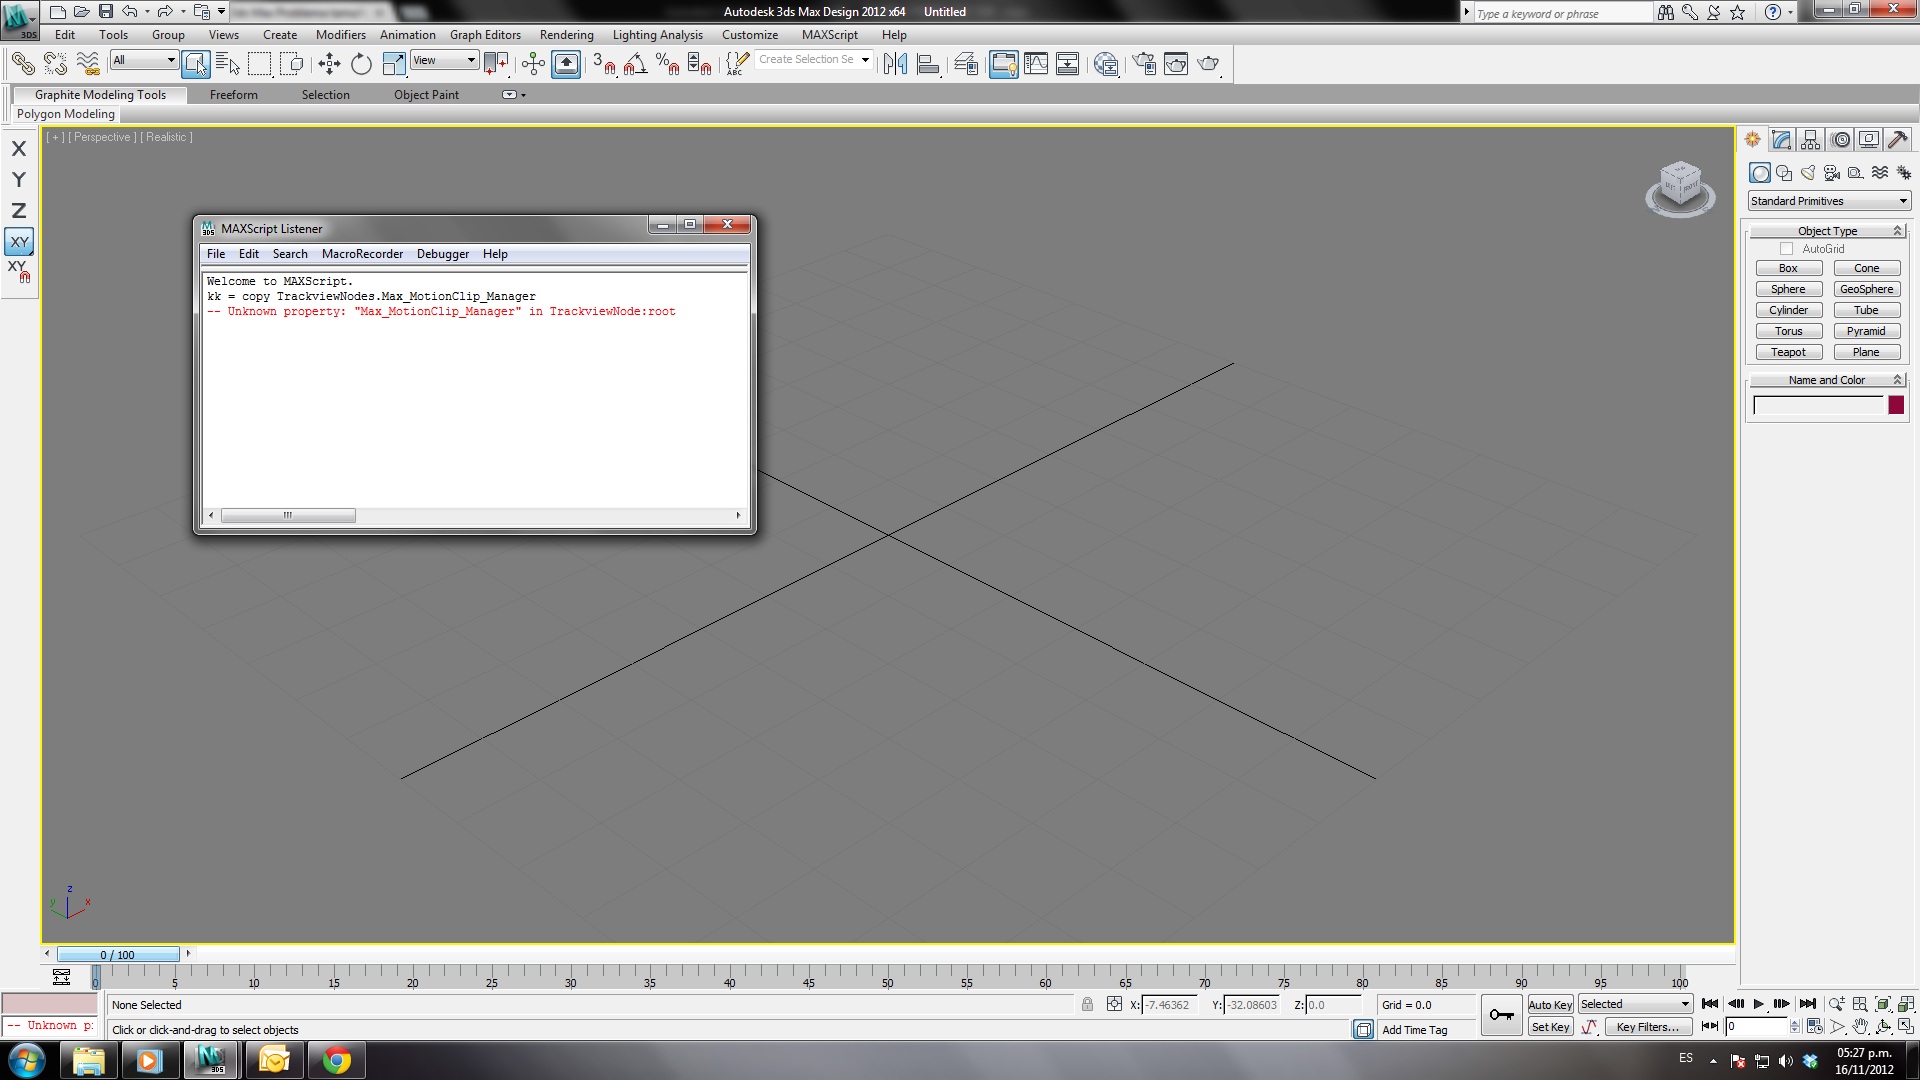Screen dimensions: 1920x1080
Task: Click the Lights category icon
Action: 1808,173
